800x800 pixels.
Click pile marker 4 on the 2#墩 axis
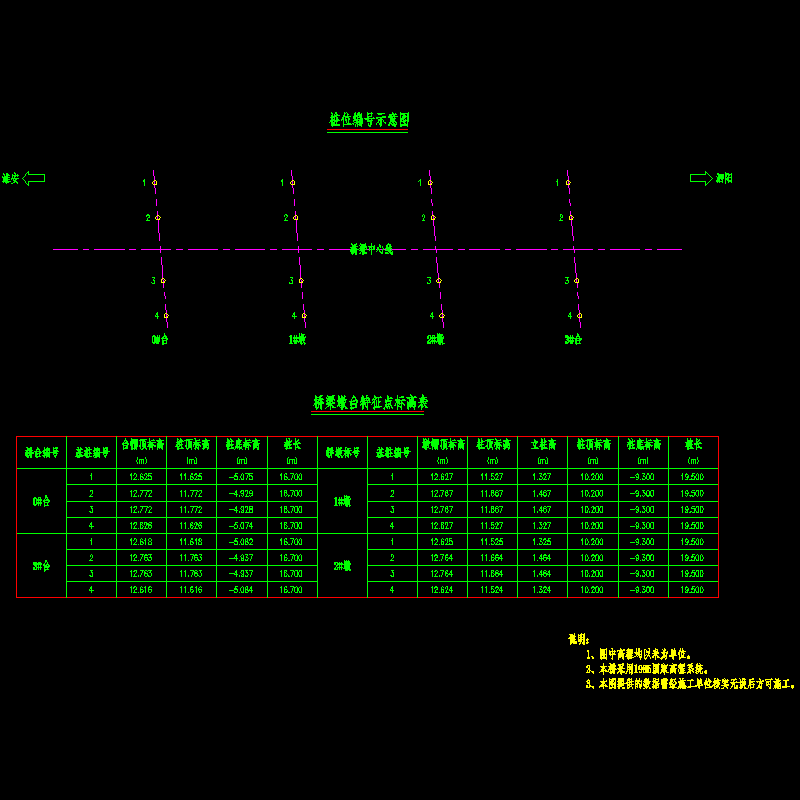click(x=442, y=316)
